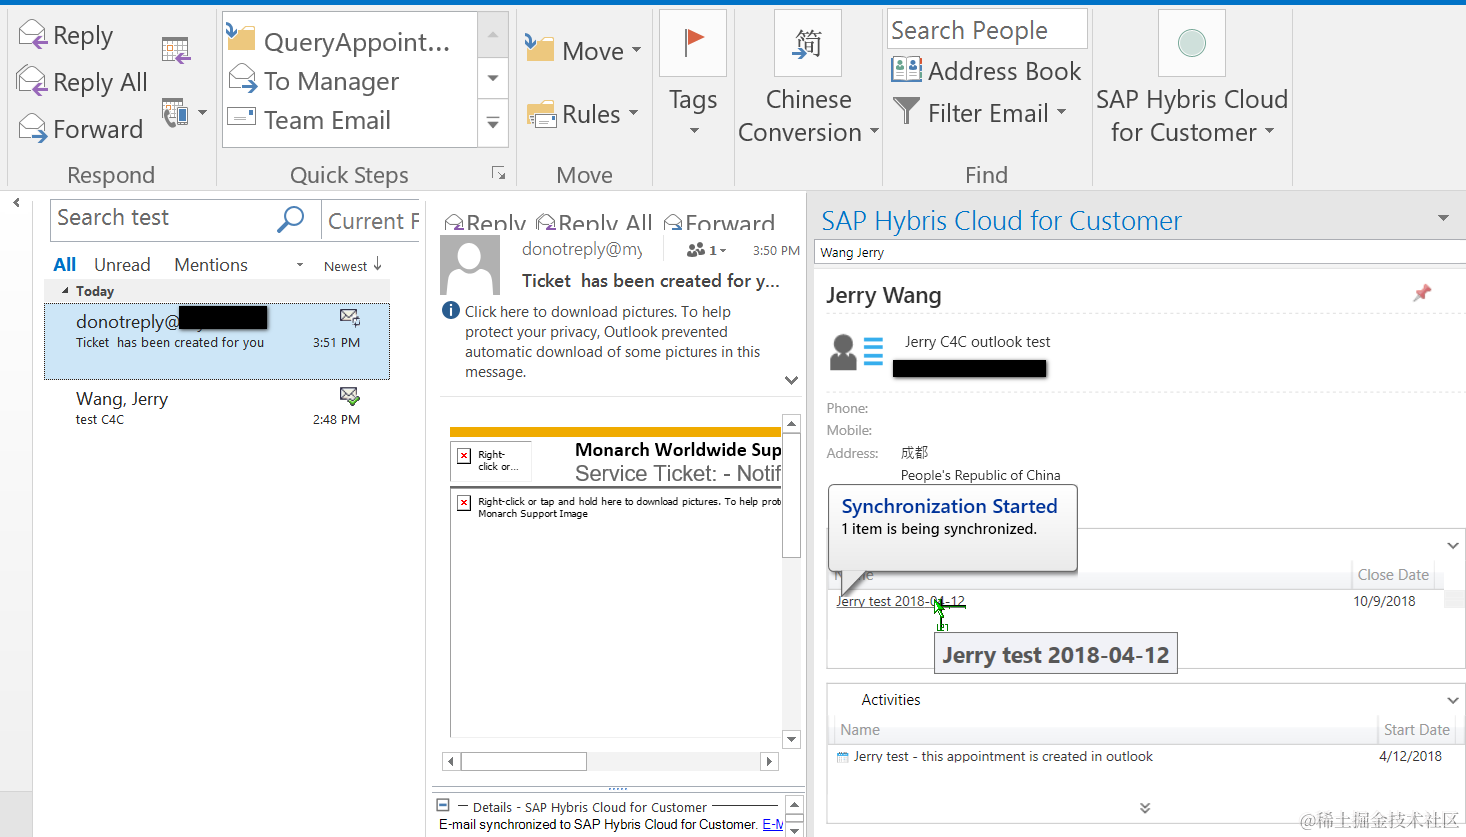Select the Unread filter tab
1466x837 pixels.
click(122, 265)
